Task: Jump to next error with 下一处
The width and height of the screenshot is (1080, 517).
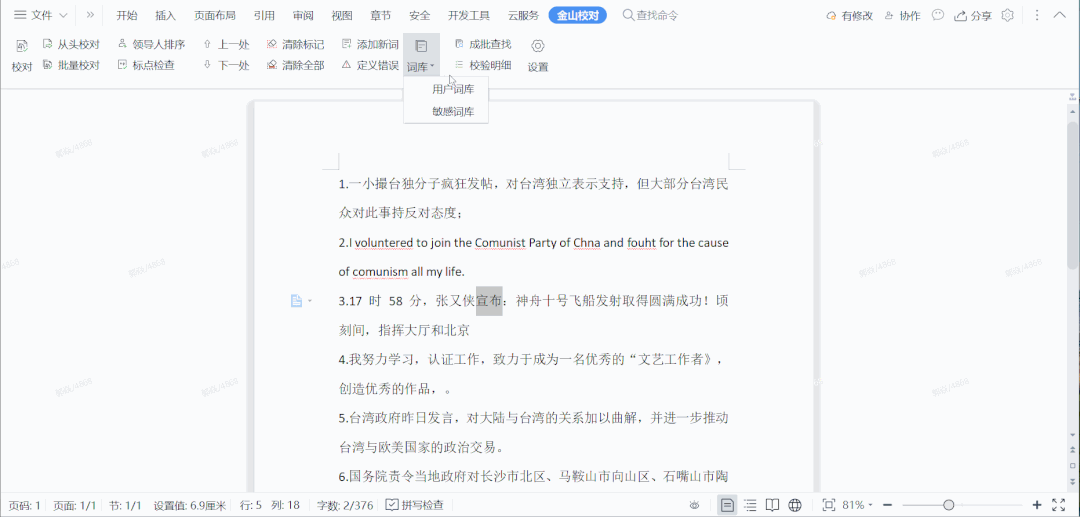Action: pyautogui.click(x=227, y=65)
